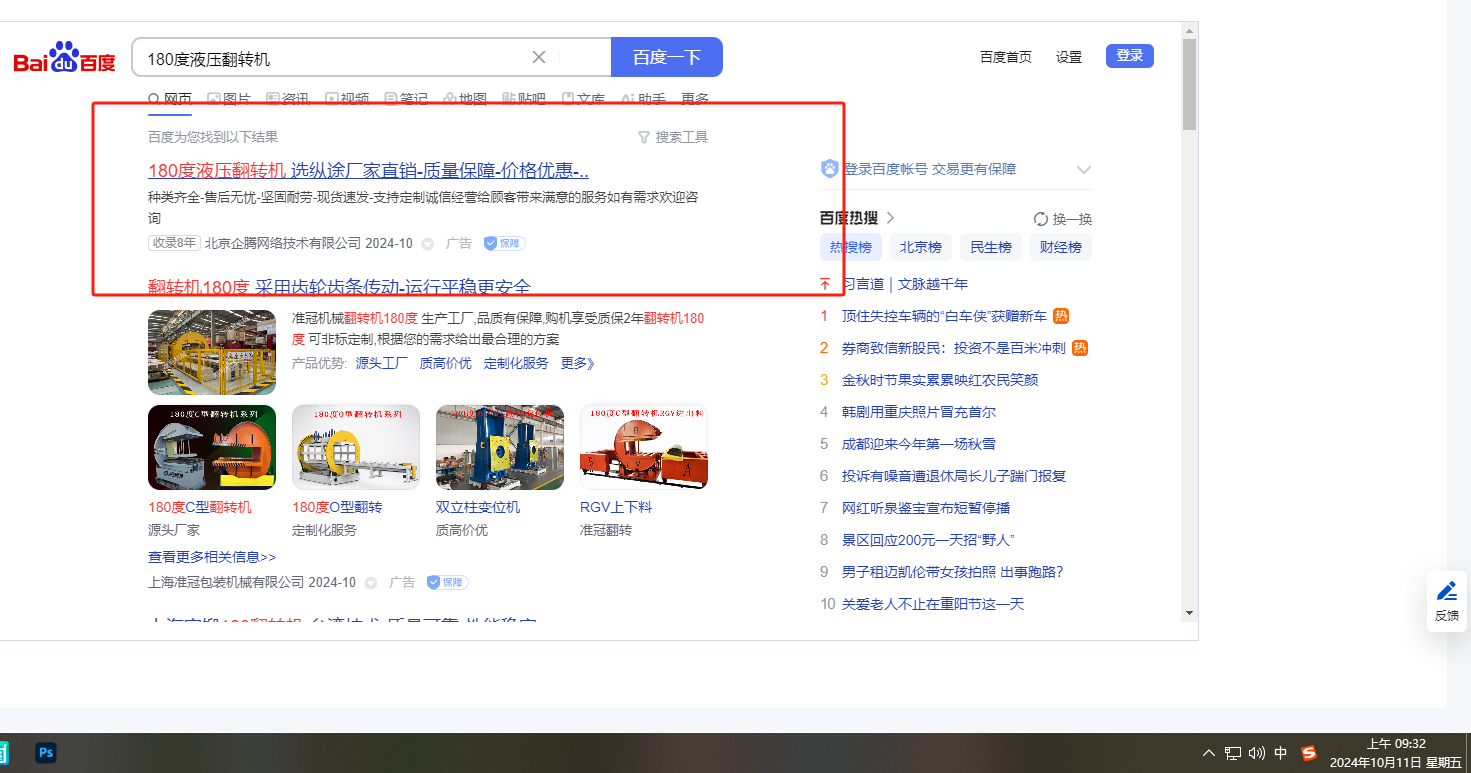Open hot search 成都迎来今年第一场秋雪
This screenshot has height=773, width=1471.
(x=919, y=444)
